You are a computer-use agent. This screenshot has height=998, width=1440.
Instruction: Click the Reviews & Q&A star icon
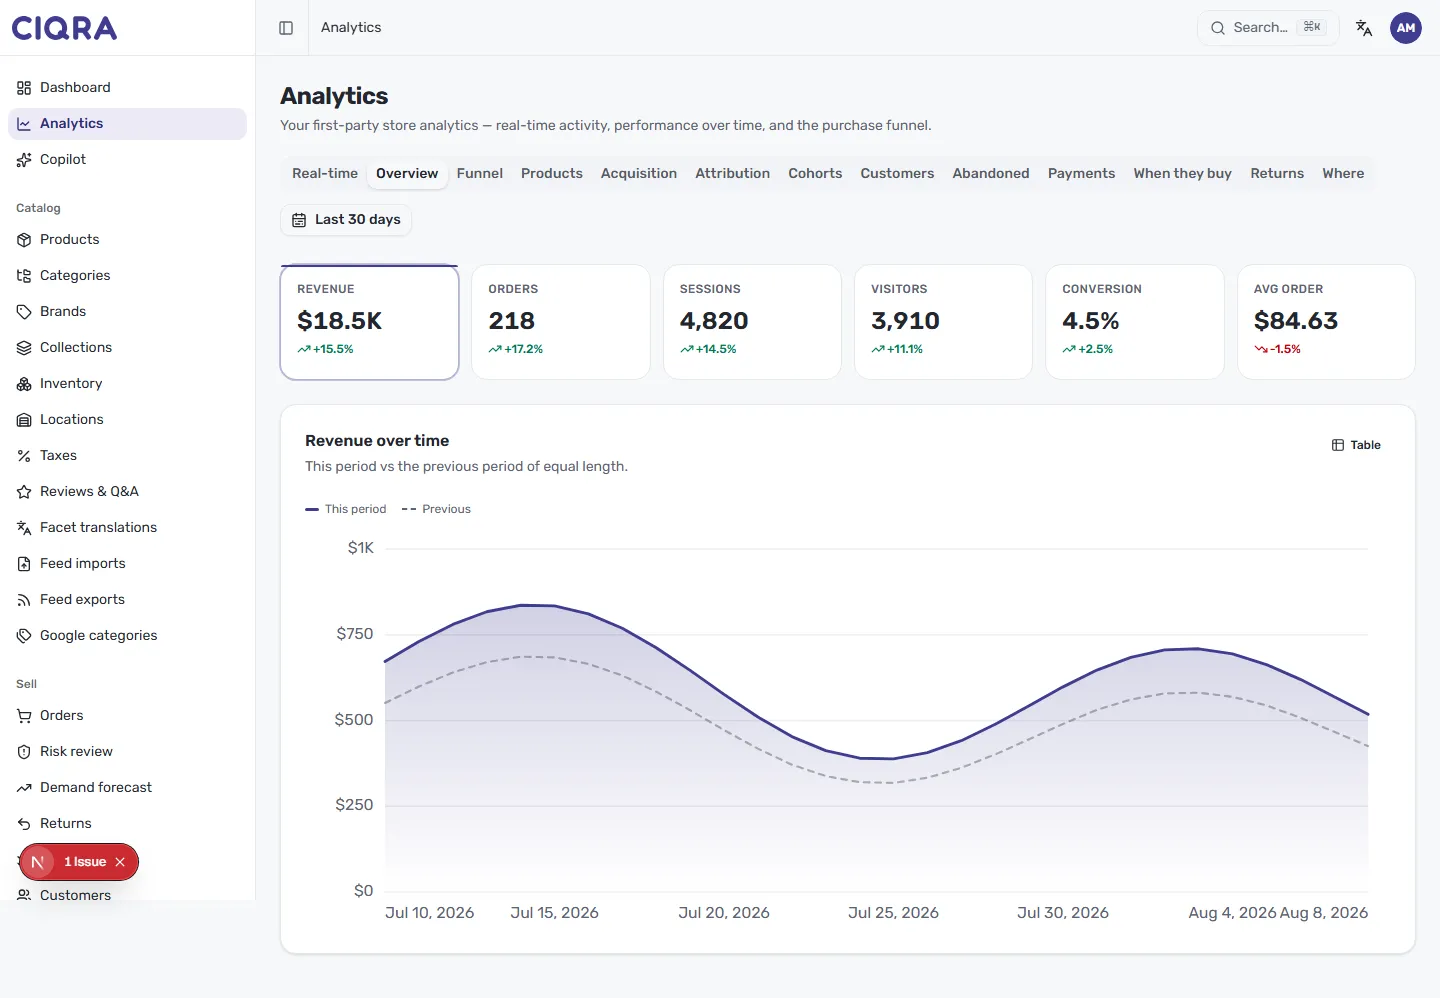(24, 492)
